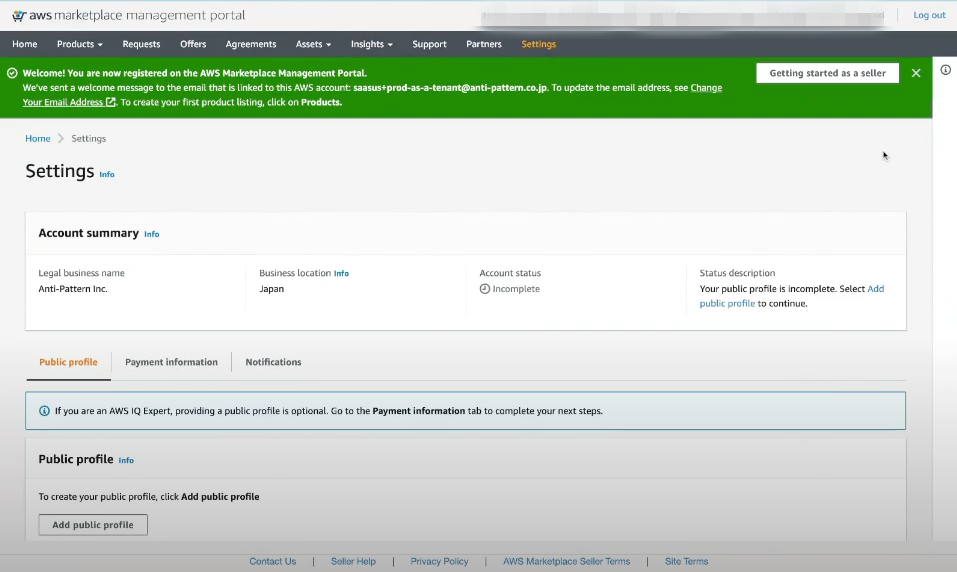957x572 pixels.
Task: Click the account email address in the banner
Action: coord(450,87)
